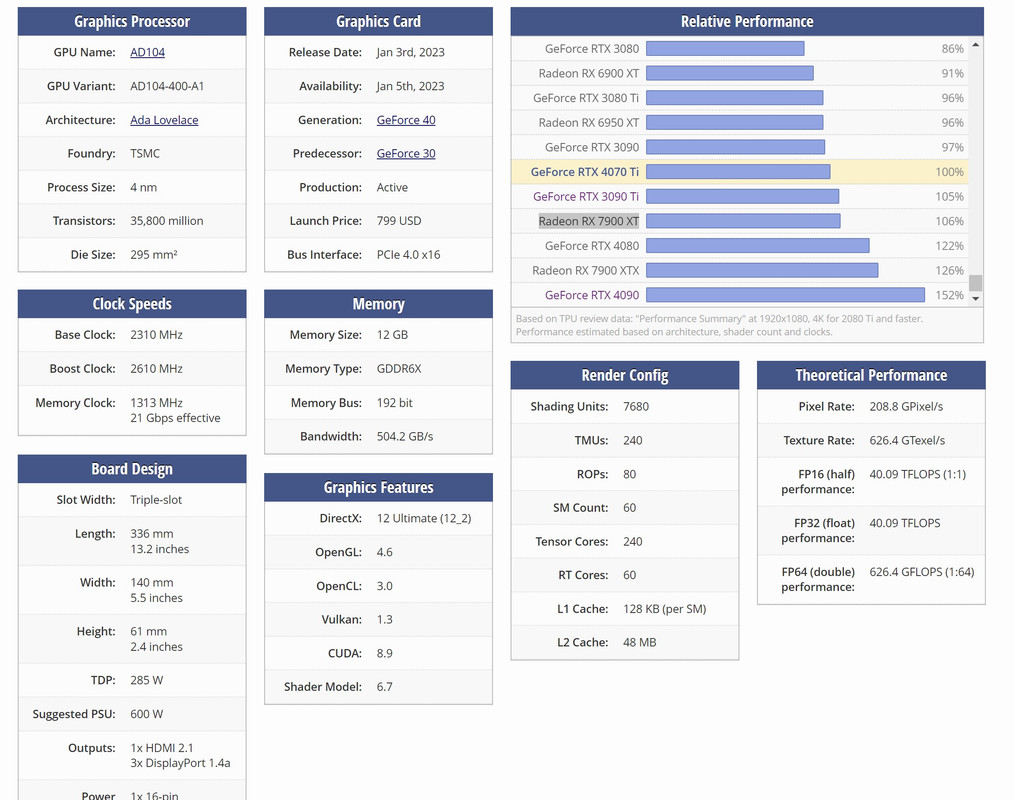Click the 600 W suggested PSU value
This screenshot has height=800, width=1015.
pyautogui.click(x=146, y=714)
